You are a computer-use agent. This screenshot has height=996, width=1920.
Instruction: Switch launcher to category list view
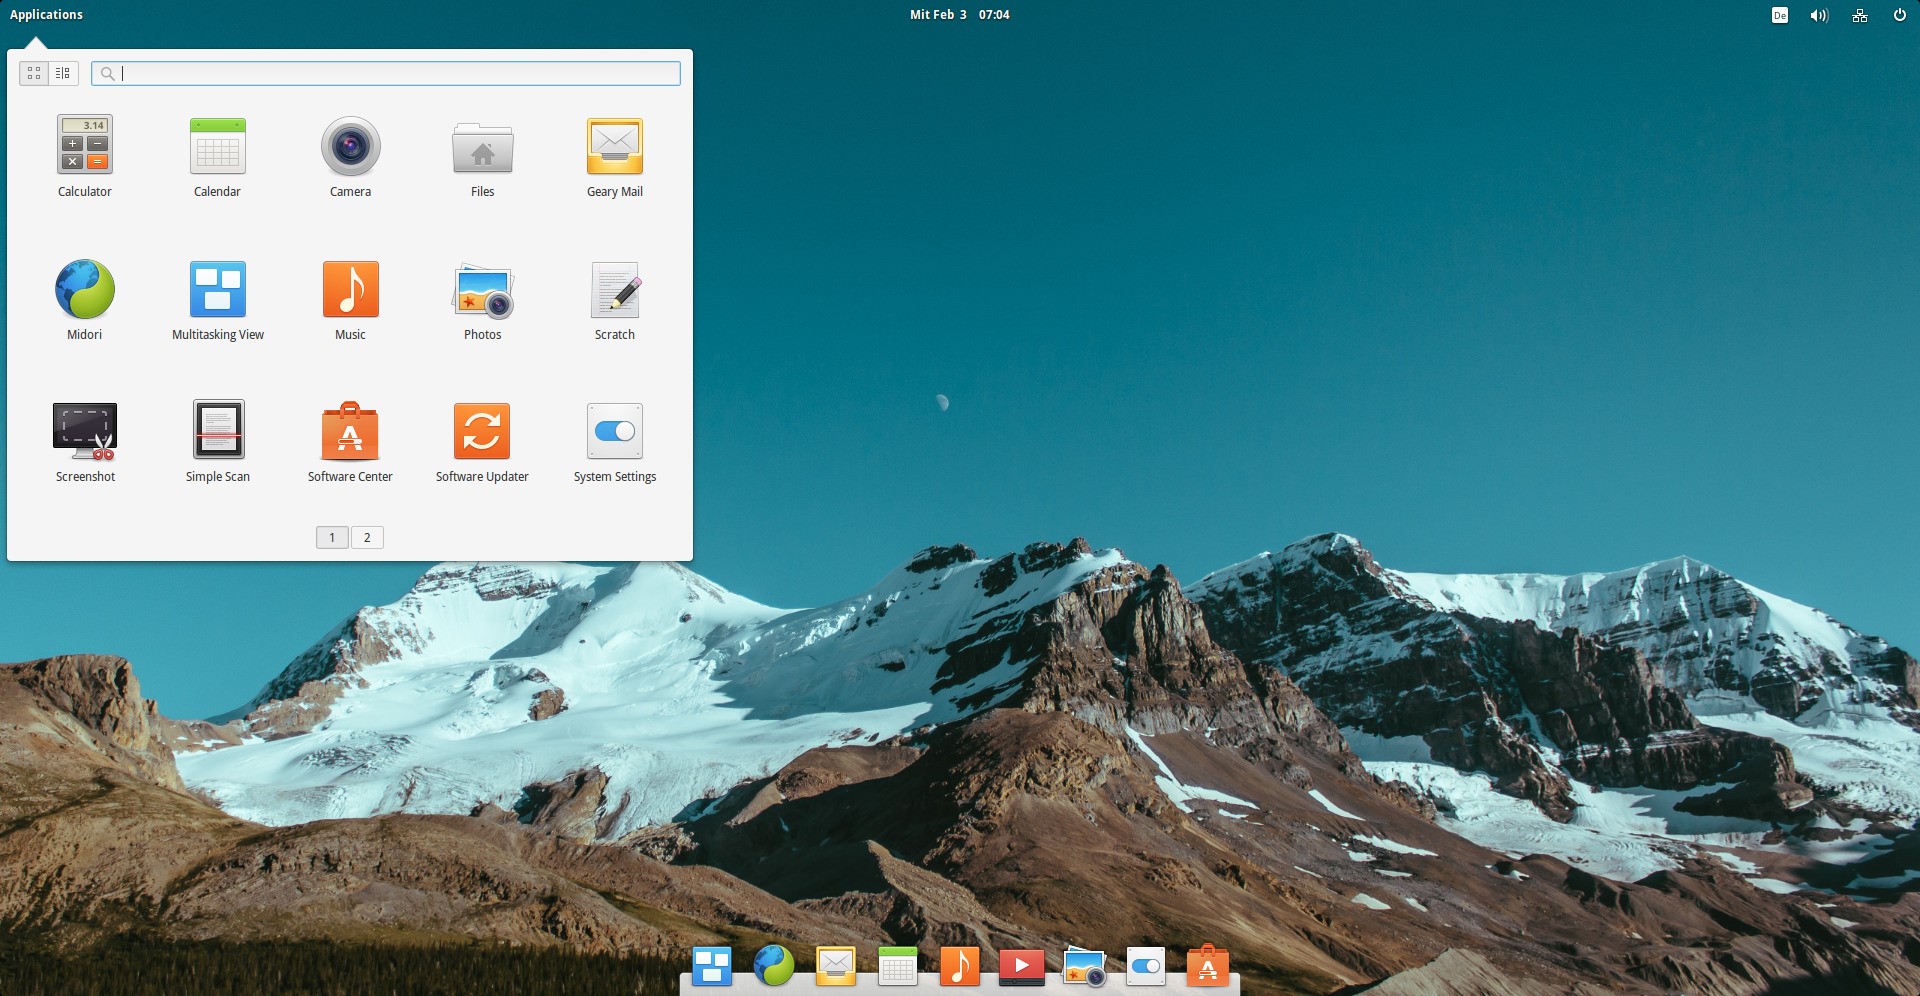(62, 72)
